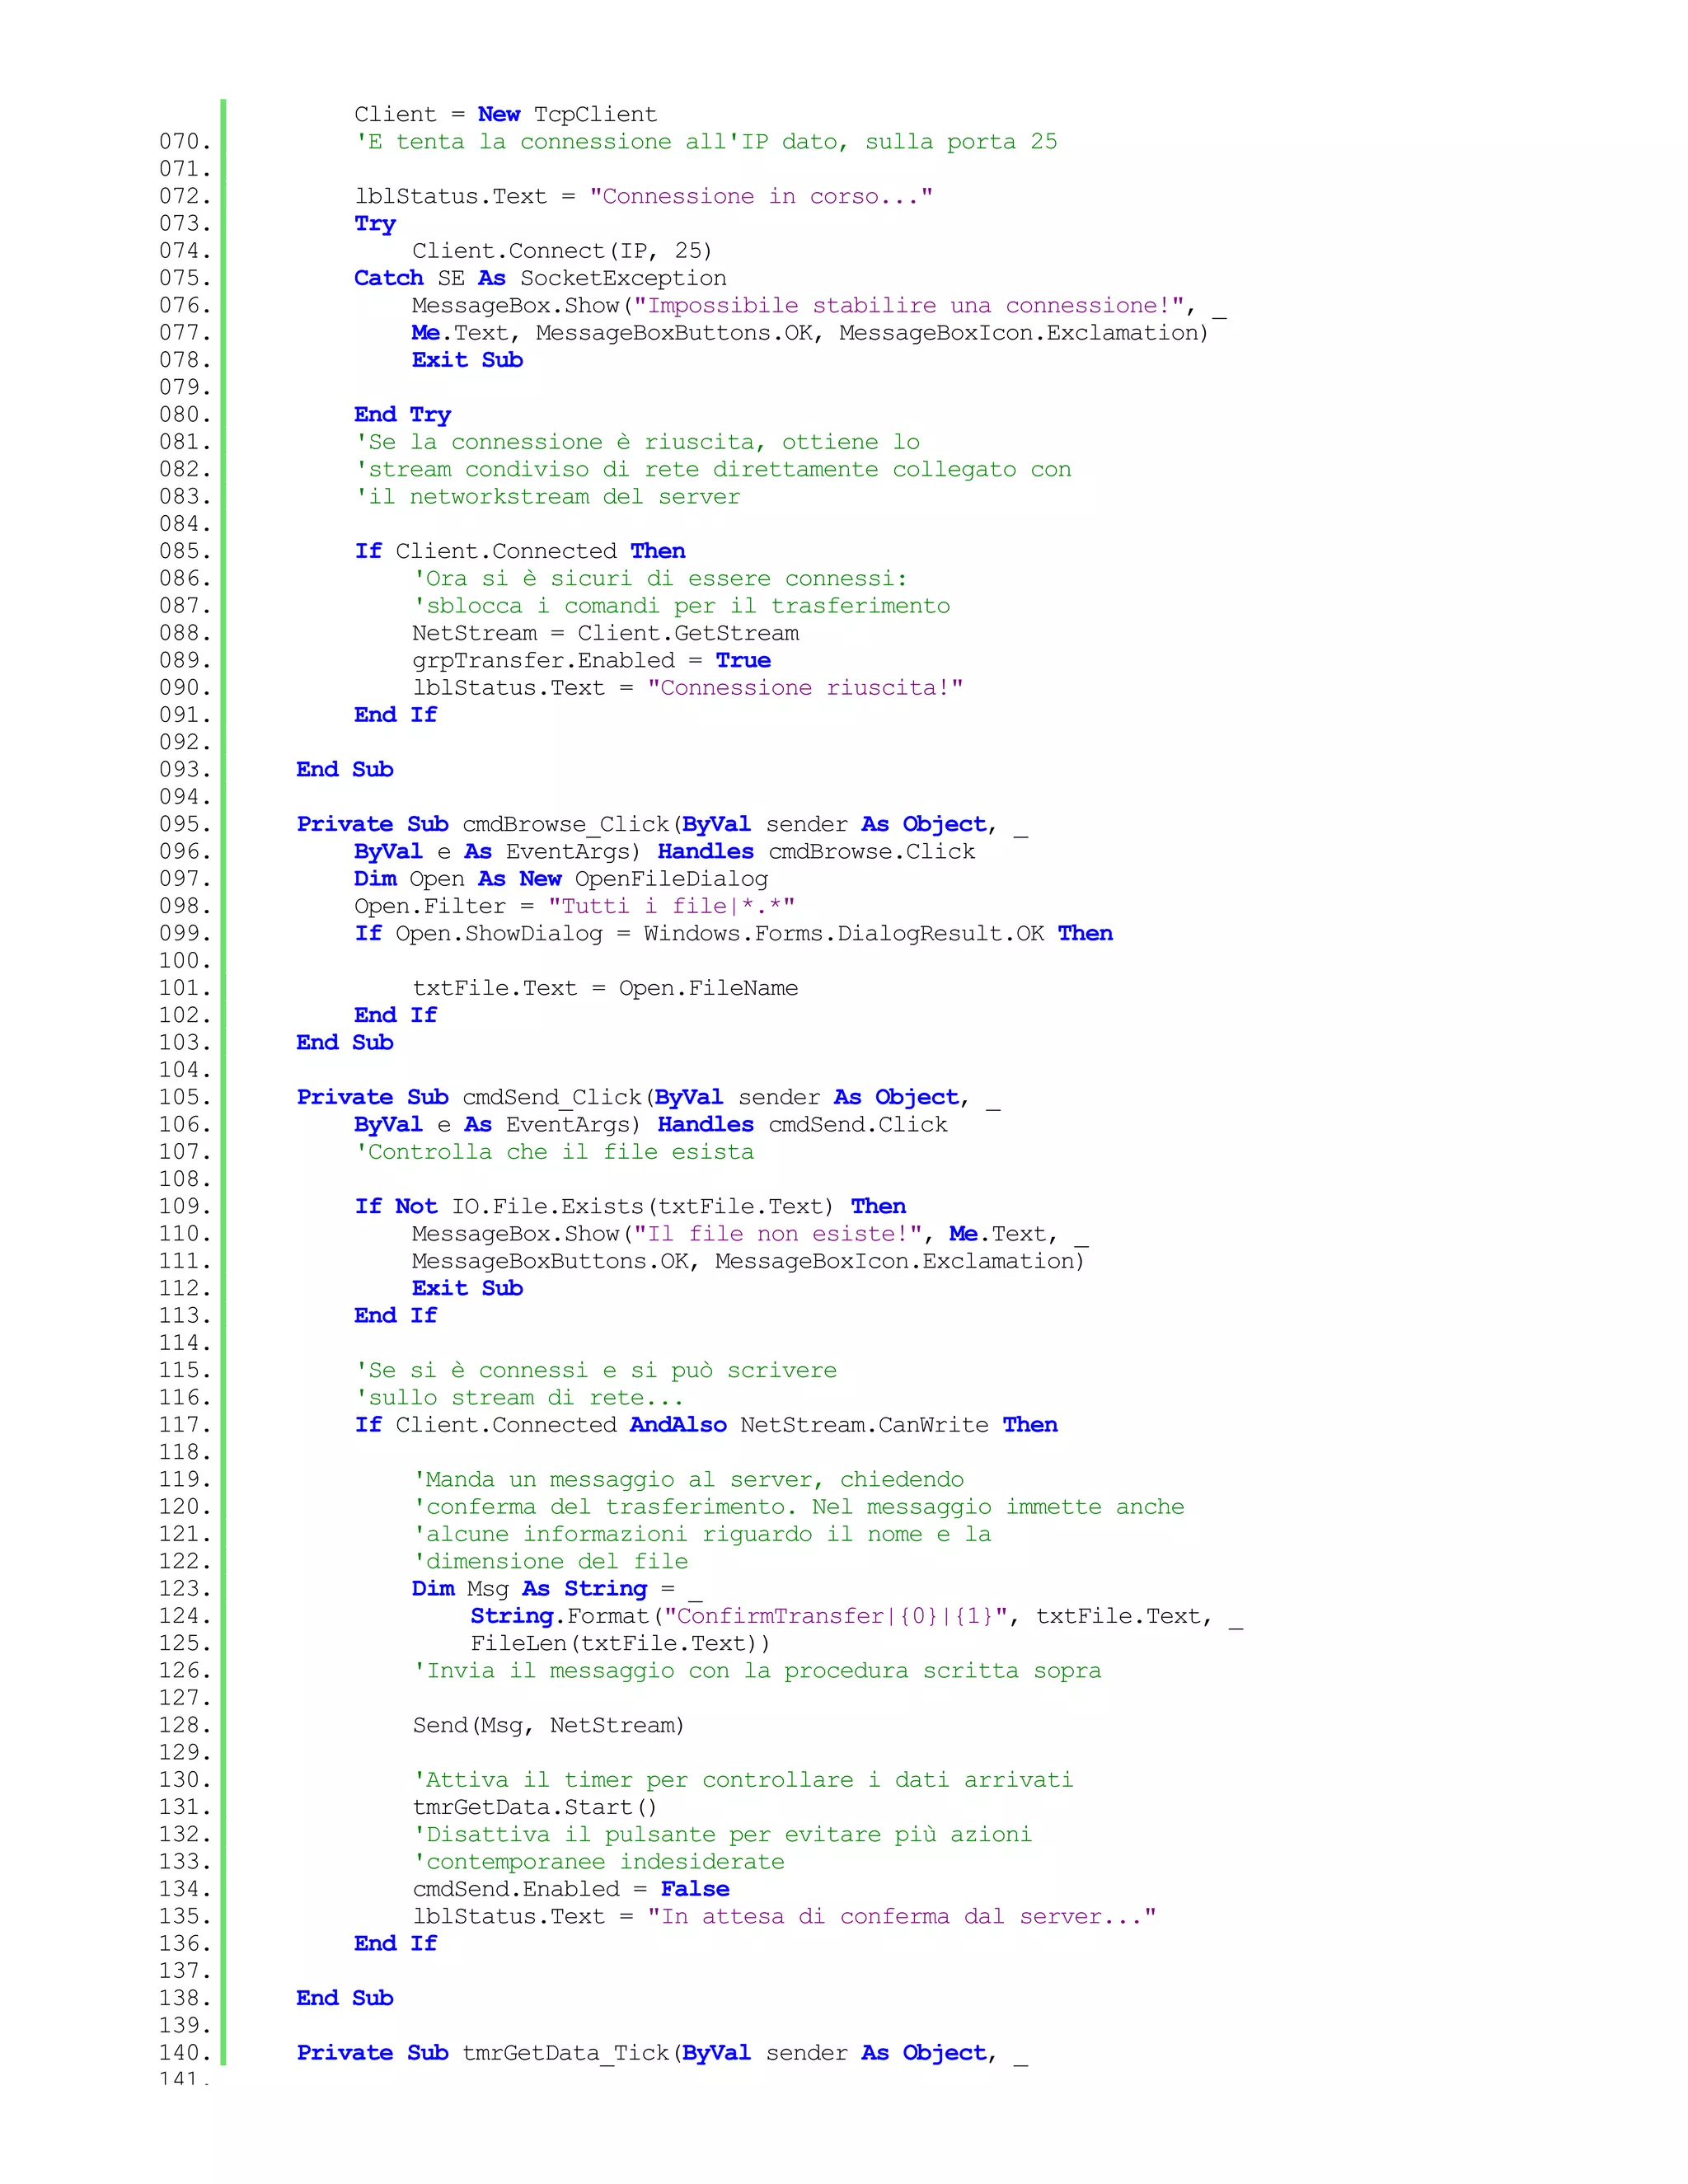The image size is (1688, 2184).
Task: Click comment 'dimensione del file'
Action: click(550, 1561)
